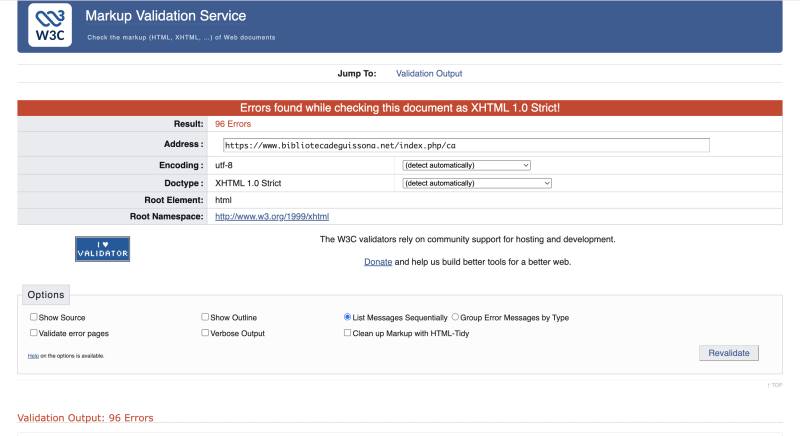
Task: Click into the Address URL field
Action: point(466,145)
